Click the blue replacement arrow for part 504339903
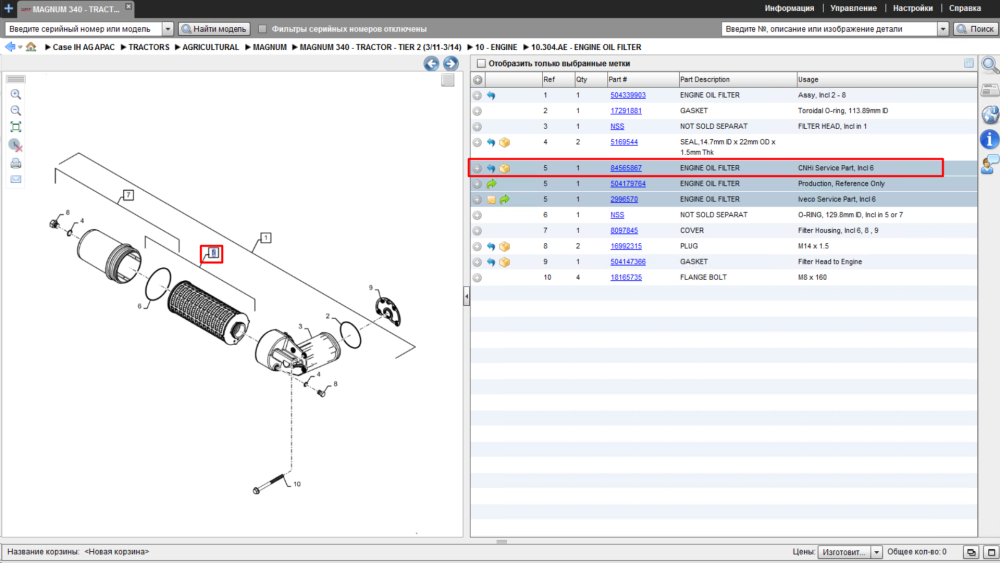 tap(491, 95)
